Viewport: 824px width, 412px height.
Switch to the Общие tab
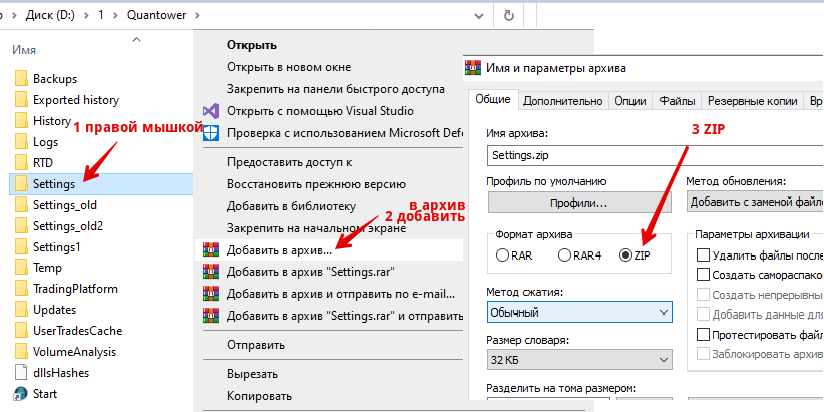(x=492, y=100)
